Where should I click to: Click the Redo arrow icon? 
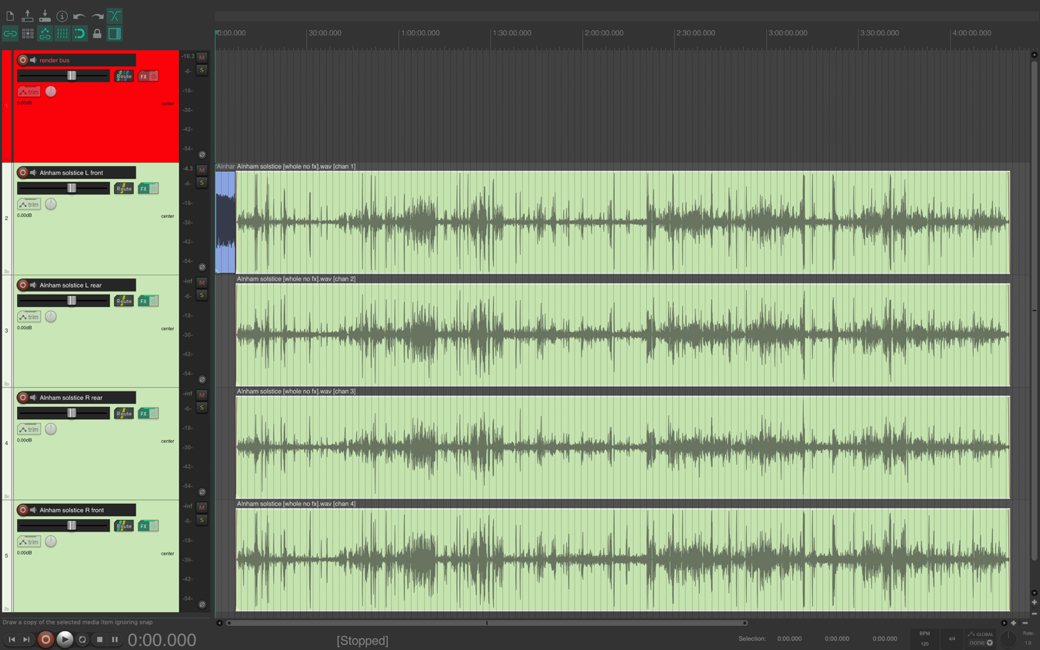point(97,16)
